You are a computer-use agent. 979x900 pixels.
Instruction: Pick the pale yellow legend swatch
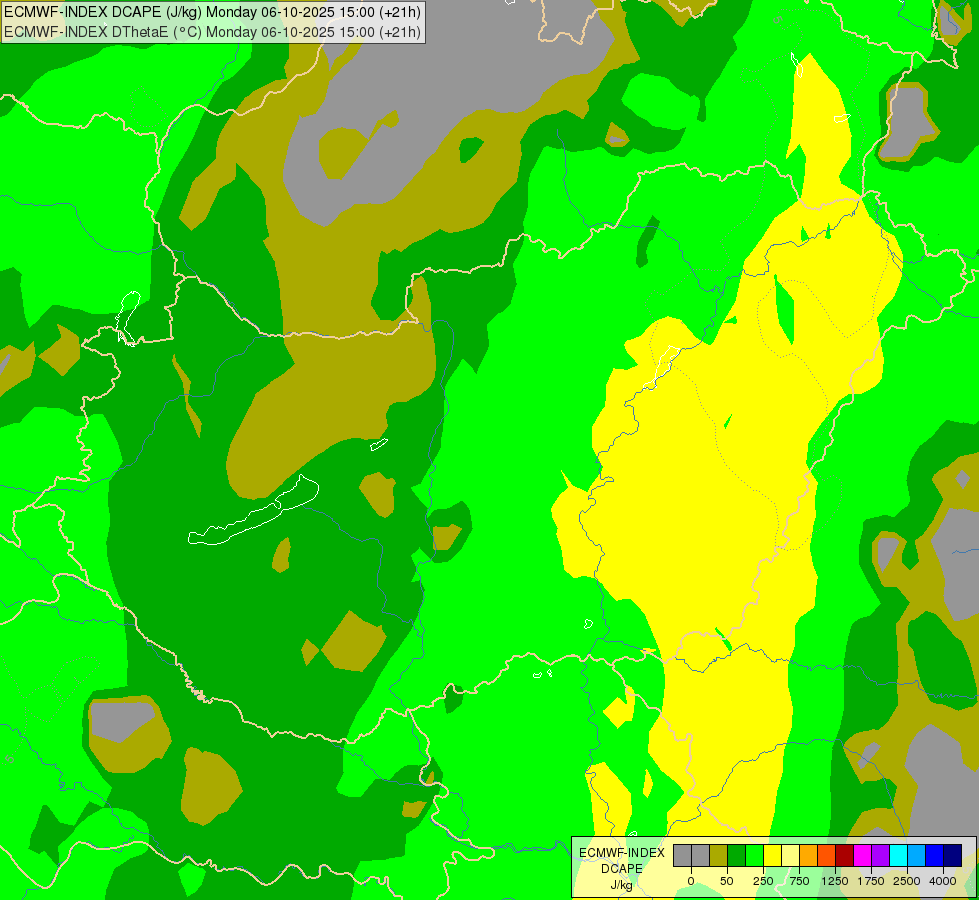[790, 855]
